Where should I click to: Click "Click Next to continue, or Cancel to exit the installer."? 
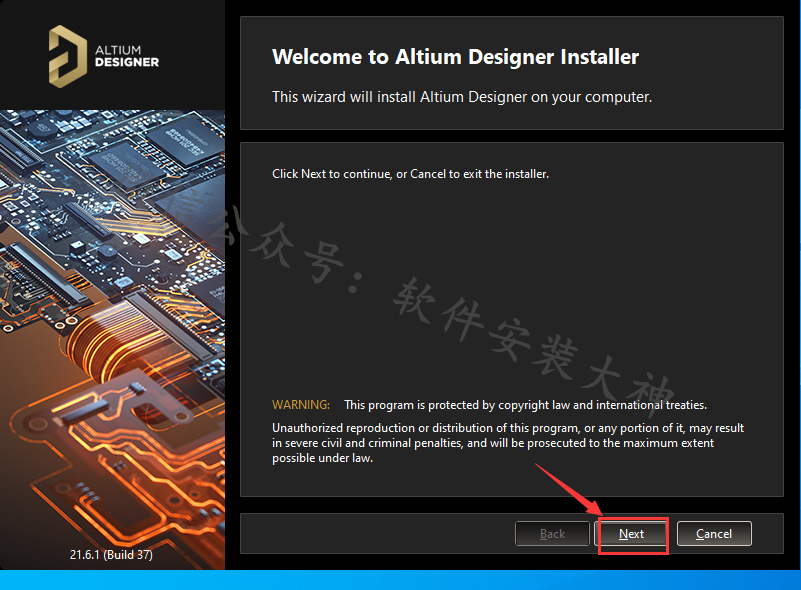coord(410,174)
